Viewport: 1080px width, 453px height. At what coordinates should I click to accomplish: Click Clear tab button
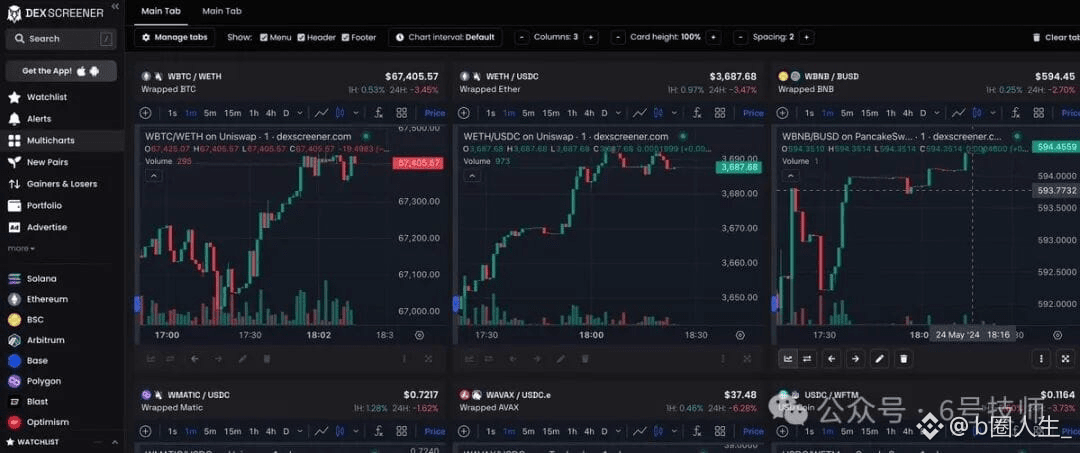tap(1055, 37)
